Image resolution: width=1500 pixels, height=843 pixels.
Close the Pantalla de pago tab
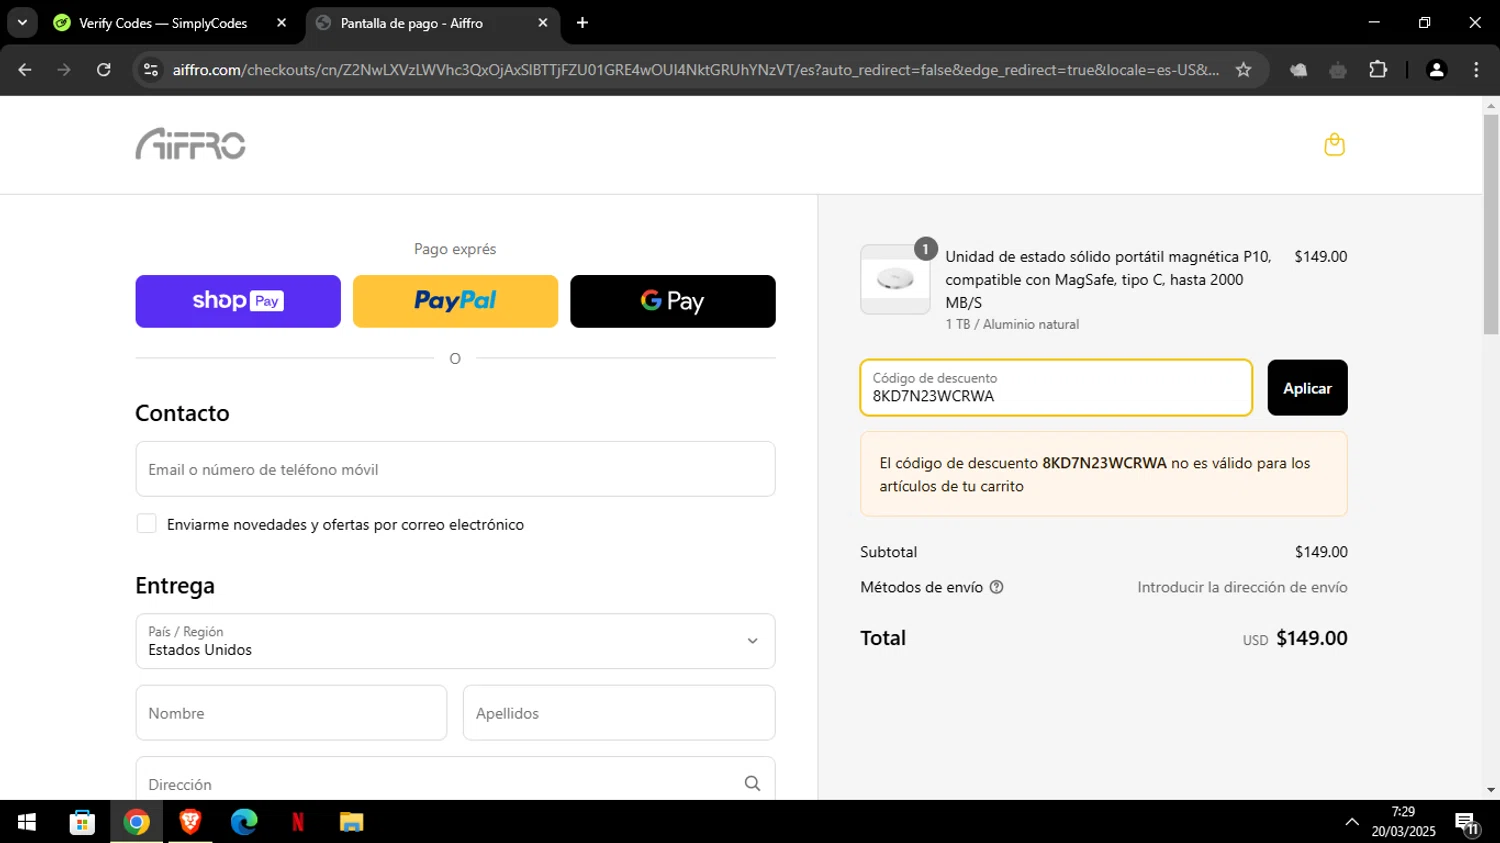[543, 23]
